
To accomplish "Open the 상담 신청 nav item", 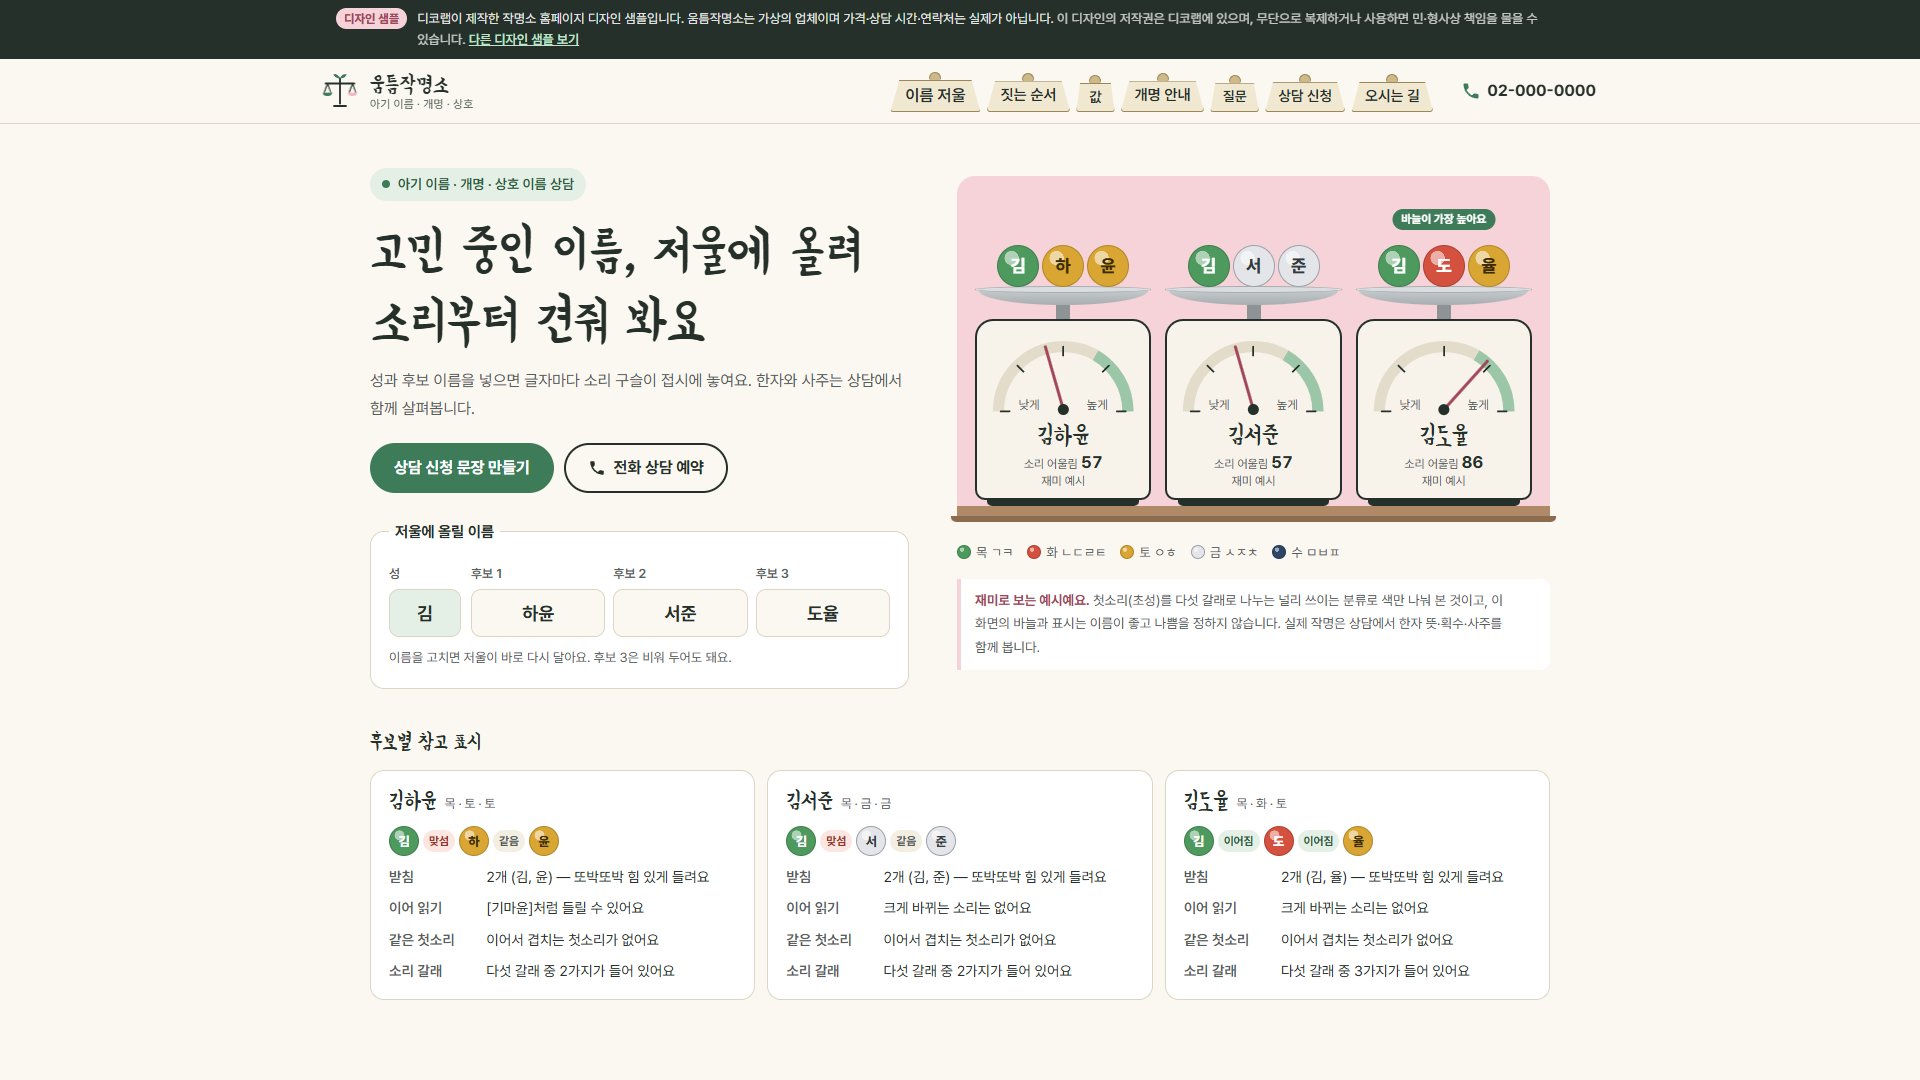I will (1305, 96).
